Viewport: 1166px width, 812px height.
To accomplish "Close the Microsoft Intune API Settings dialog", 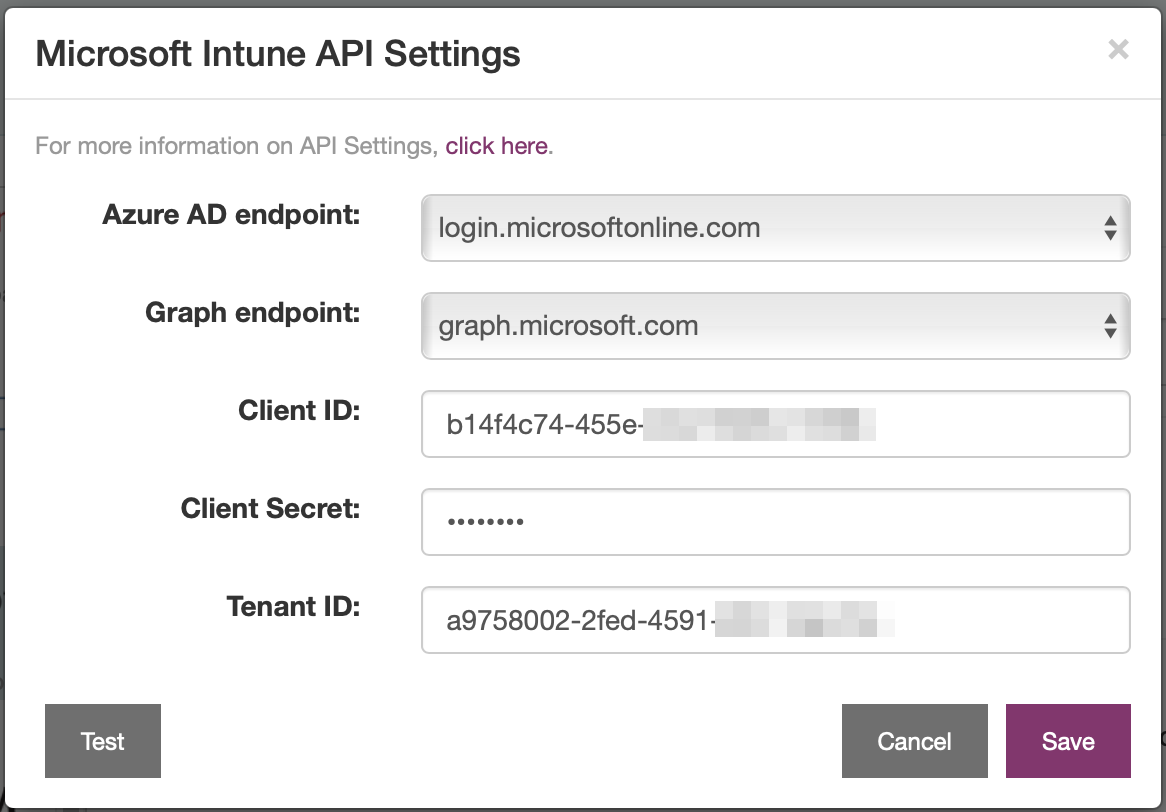I will (1118, 50).
